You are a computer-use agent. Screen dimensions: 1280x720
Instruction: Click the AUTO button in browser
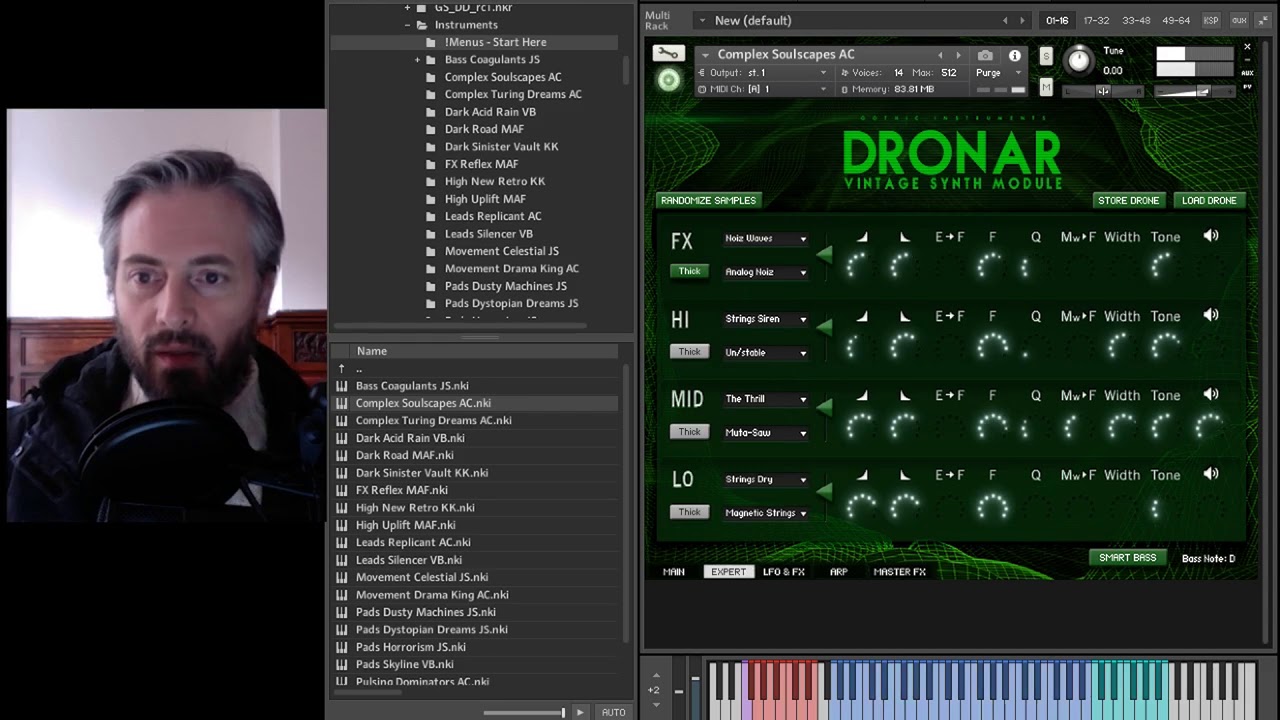tap(613, 712)
